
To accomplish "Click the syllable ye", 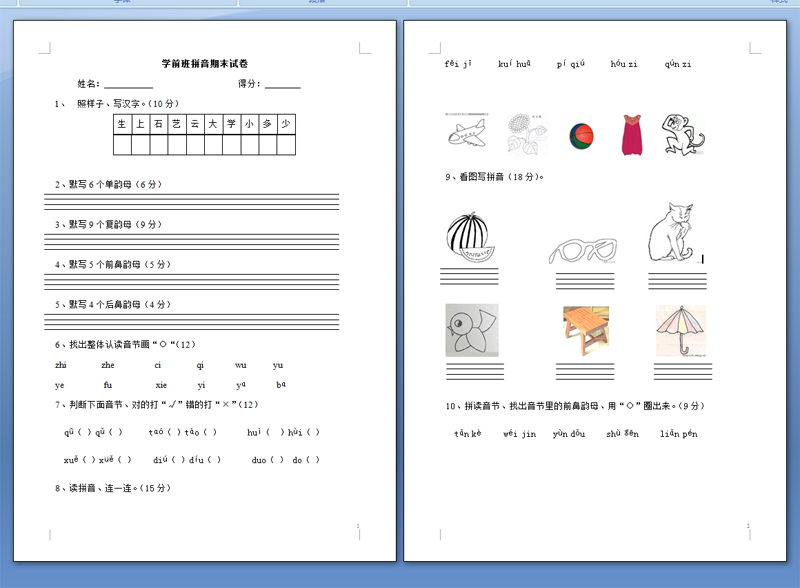I will 60,385.
